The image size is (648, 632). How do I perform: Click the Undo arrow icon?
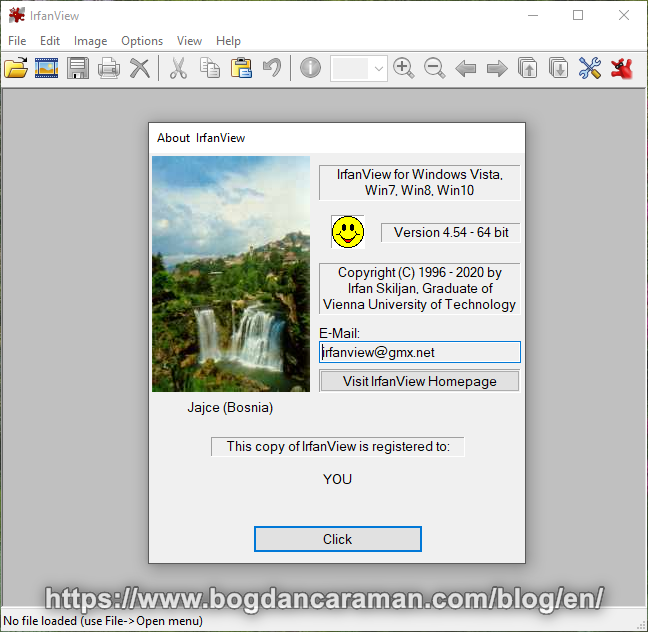click(272, 68)
